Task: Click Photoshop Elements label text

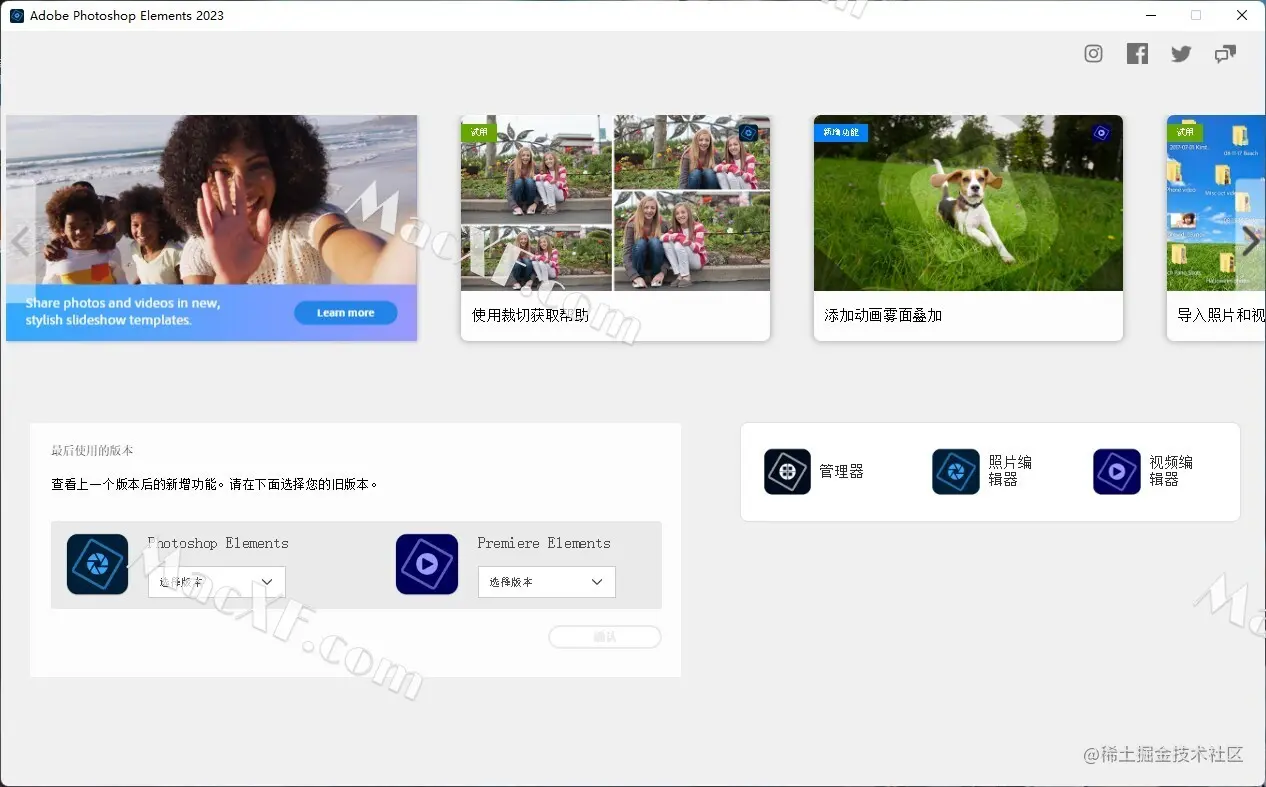Action: tap(218, 543)
